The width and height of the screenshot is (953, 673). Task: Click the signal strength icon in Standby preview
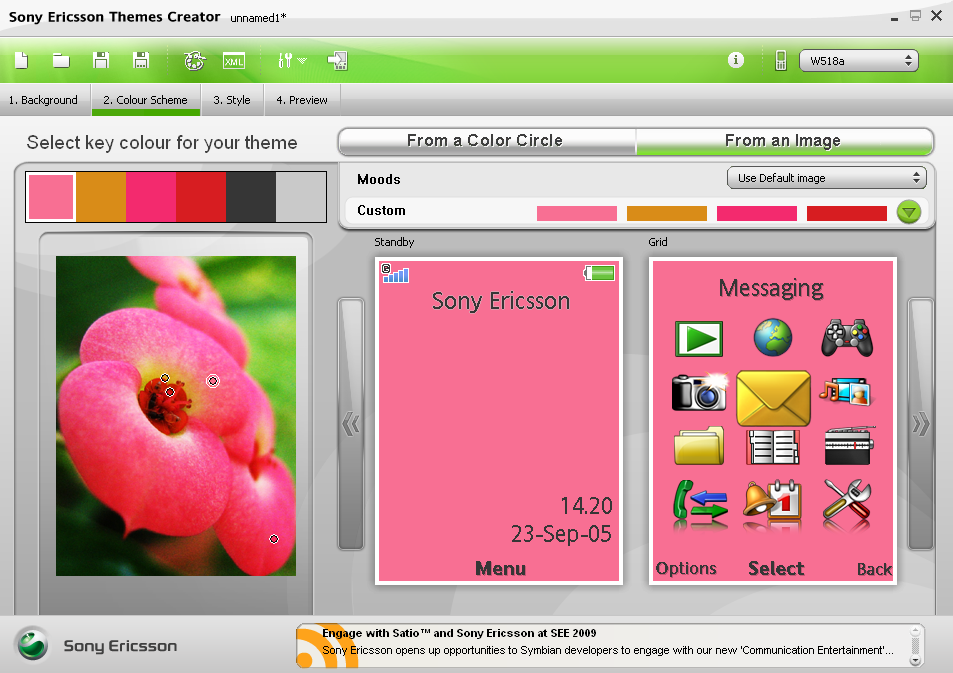point(395,274)
